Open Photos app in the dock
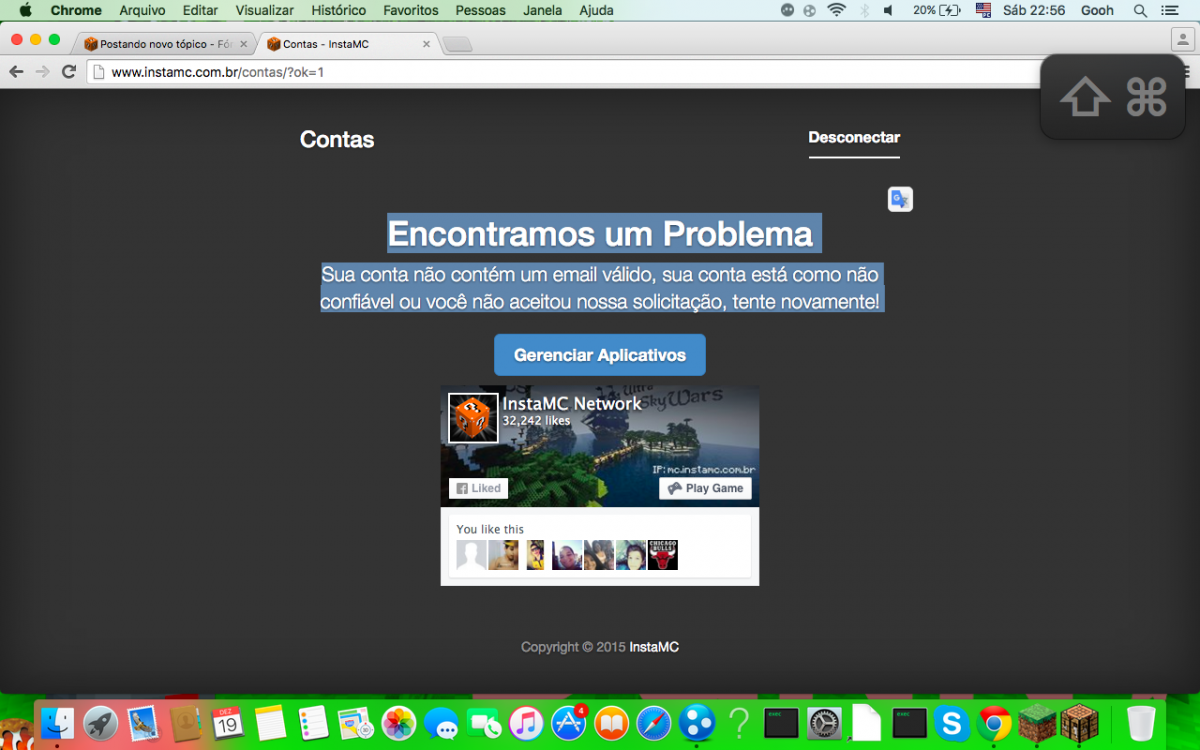The height and width of the screenshot is (750, 1200). (399, 723)
